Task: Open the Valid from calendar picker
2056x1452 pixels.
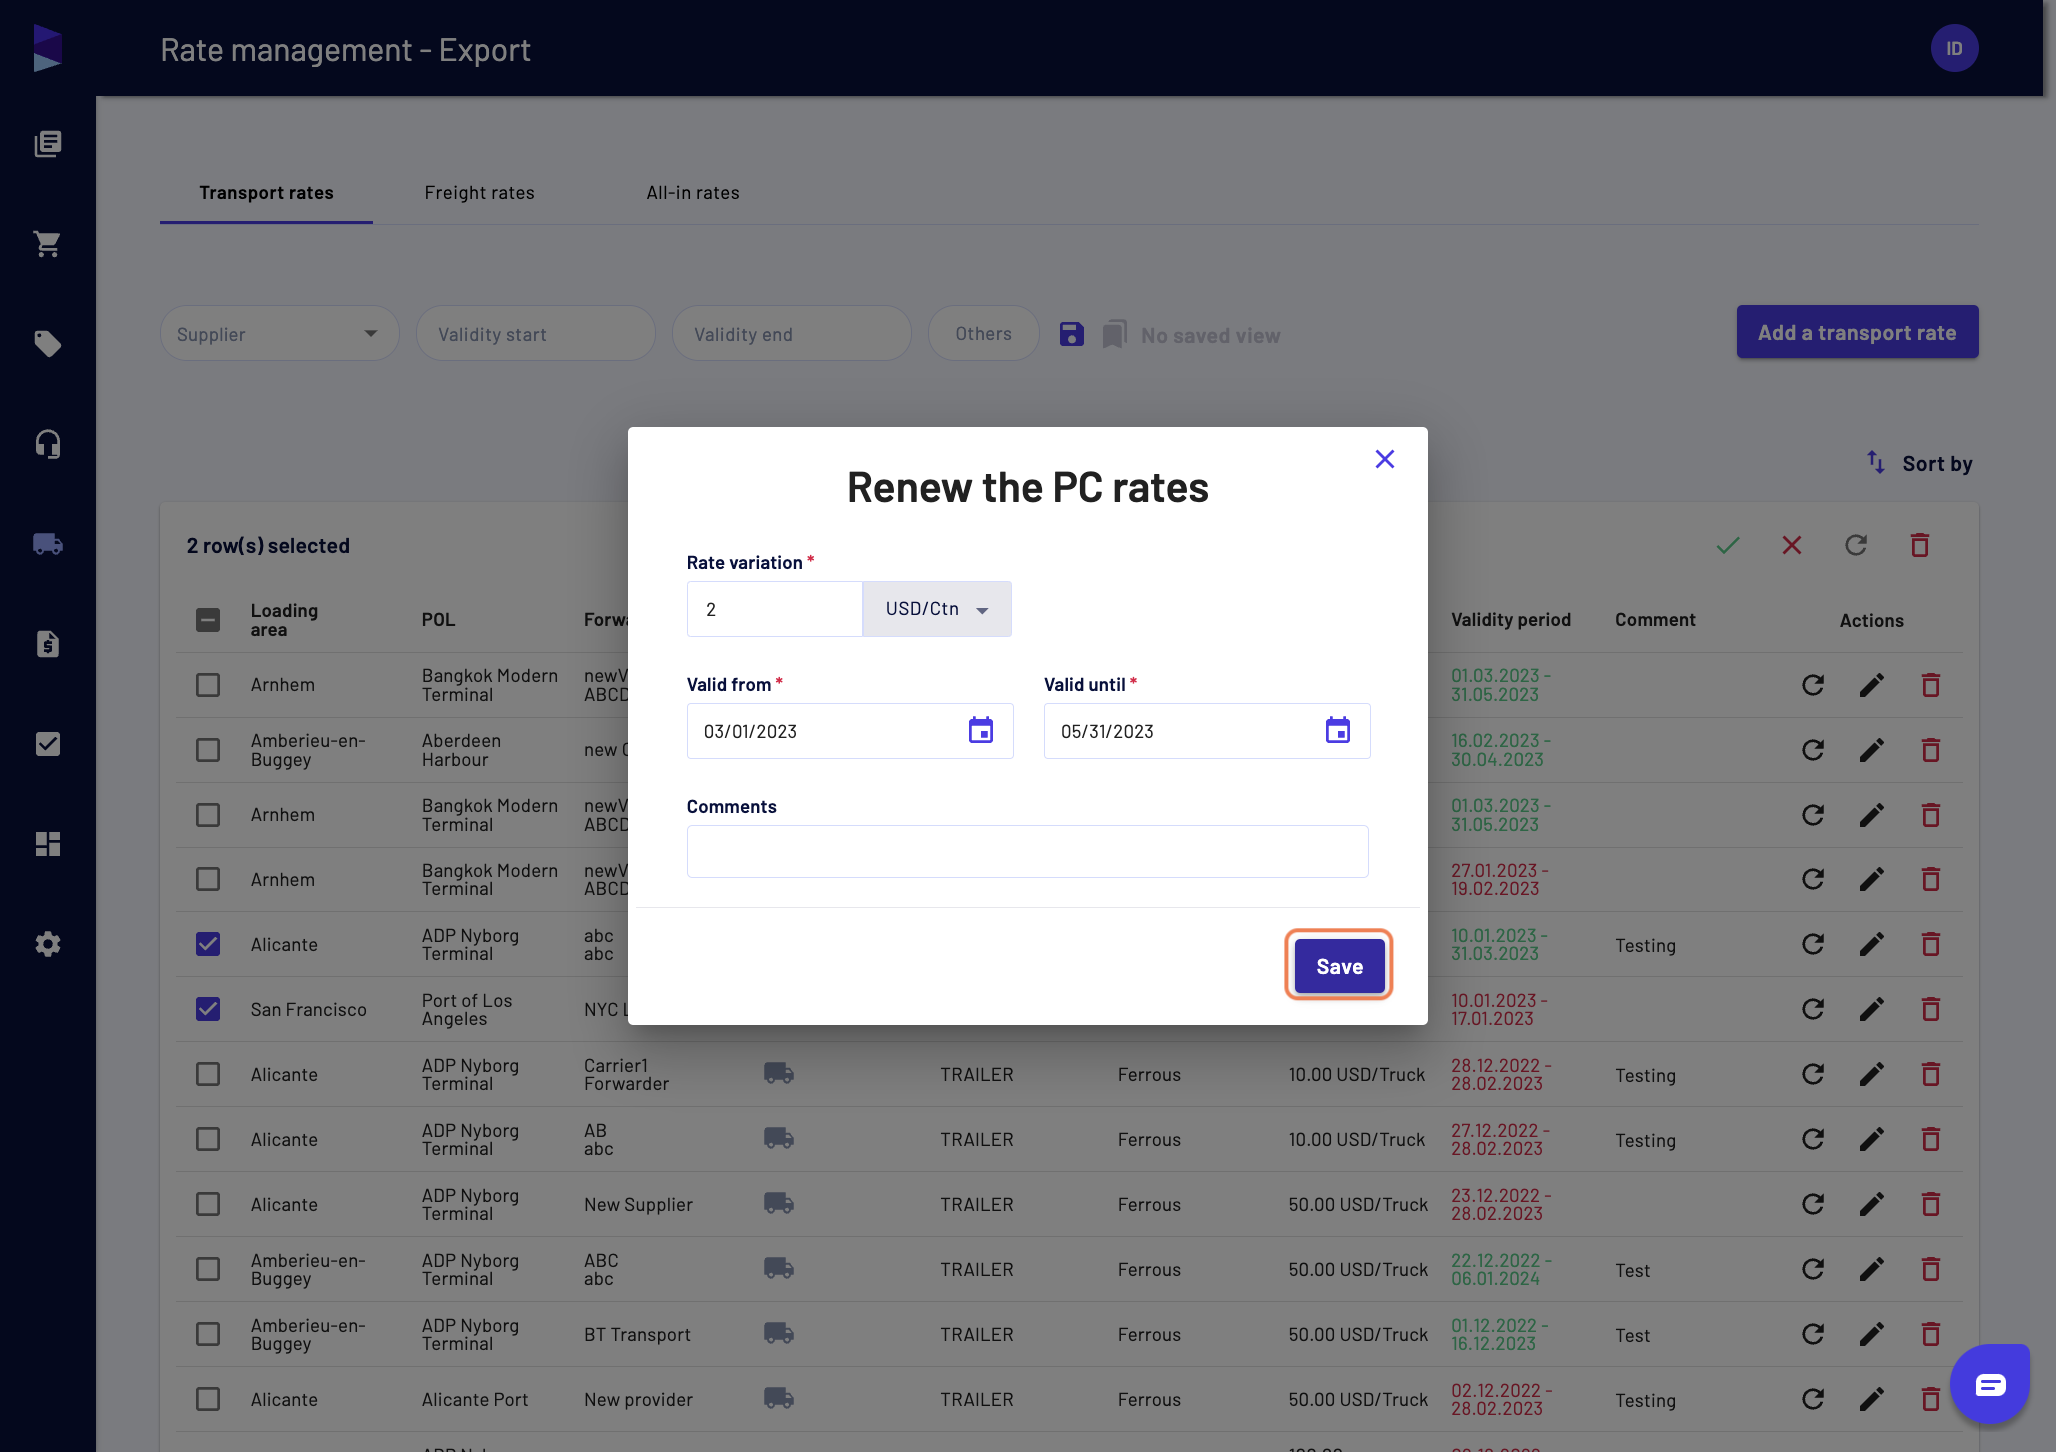Action: [981, 731]
